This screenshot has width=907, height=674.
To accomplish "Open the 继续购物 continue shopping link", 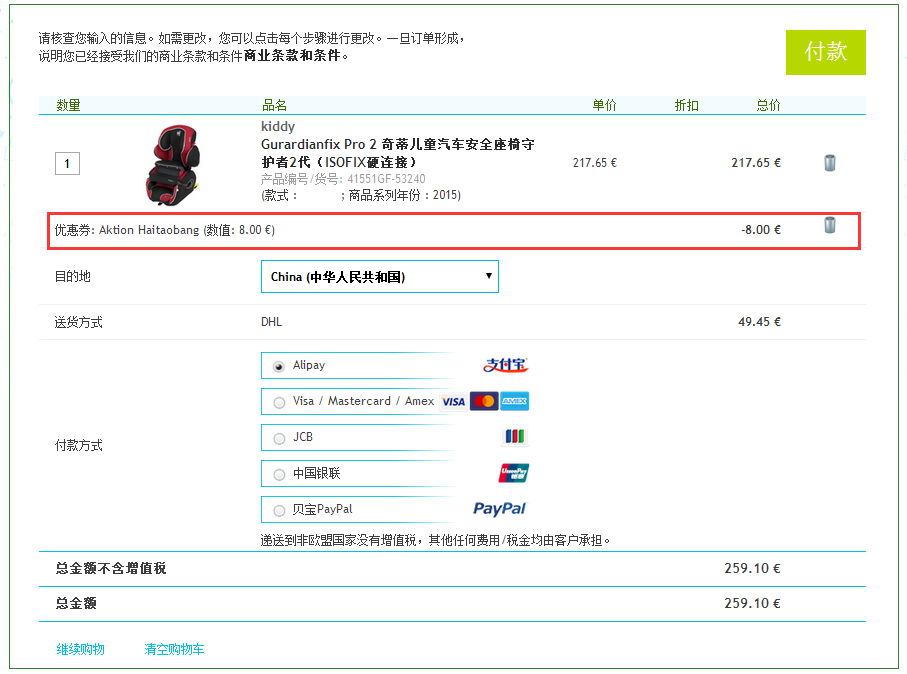I will coord(80,649).
